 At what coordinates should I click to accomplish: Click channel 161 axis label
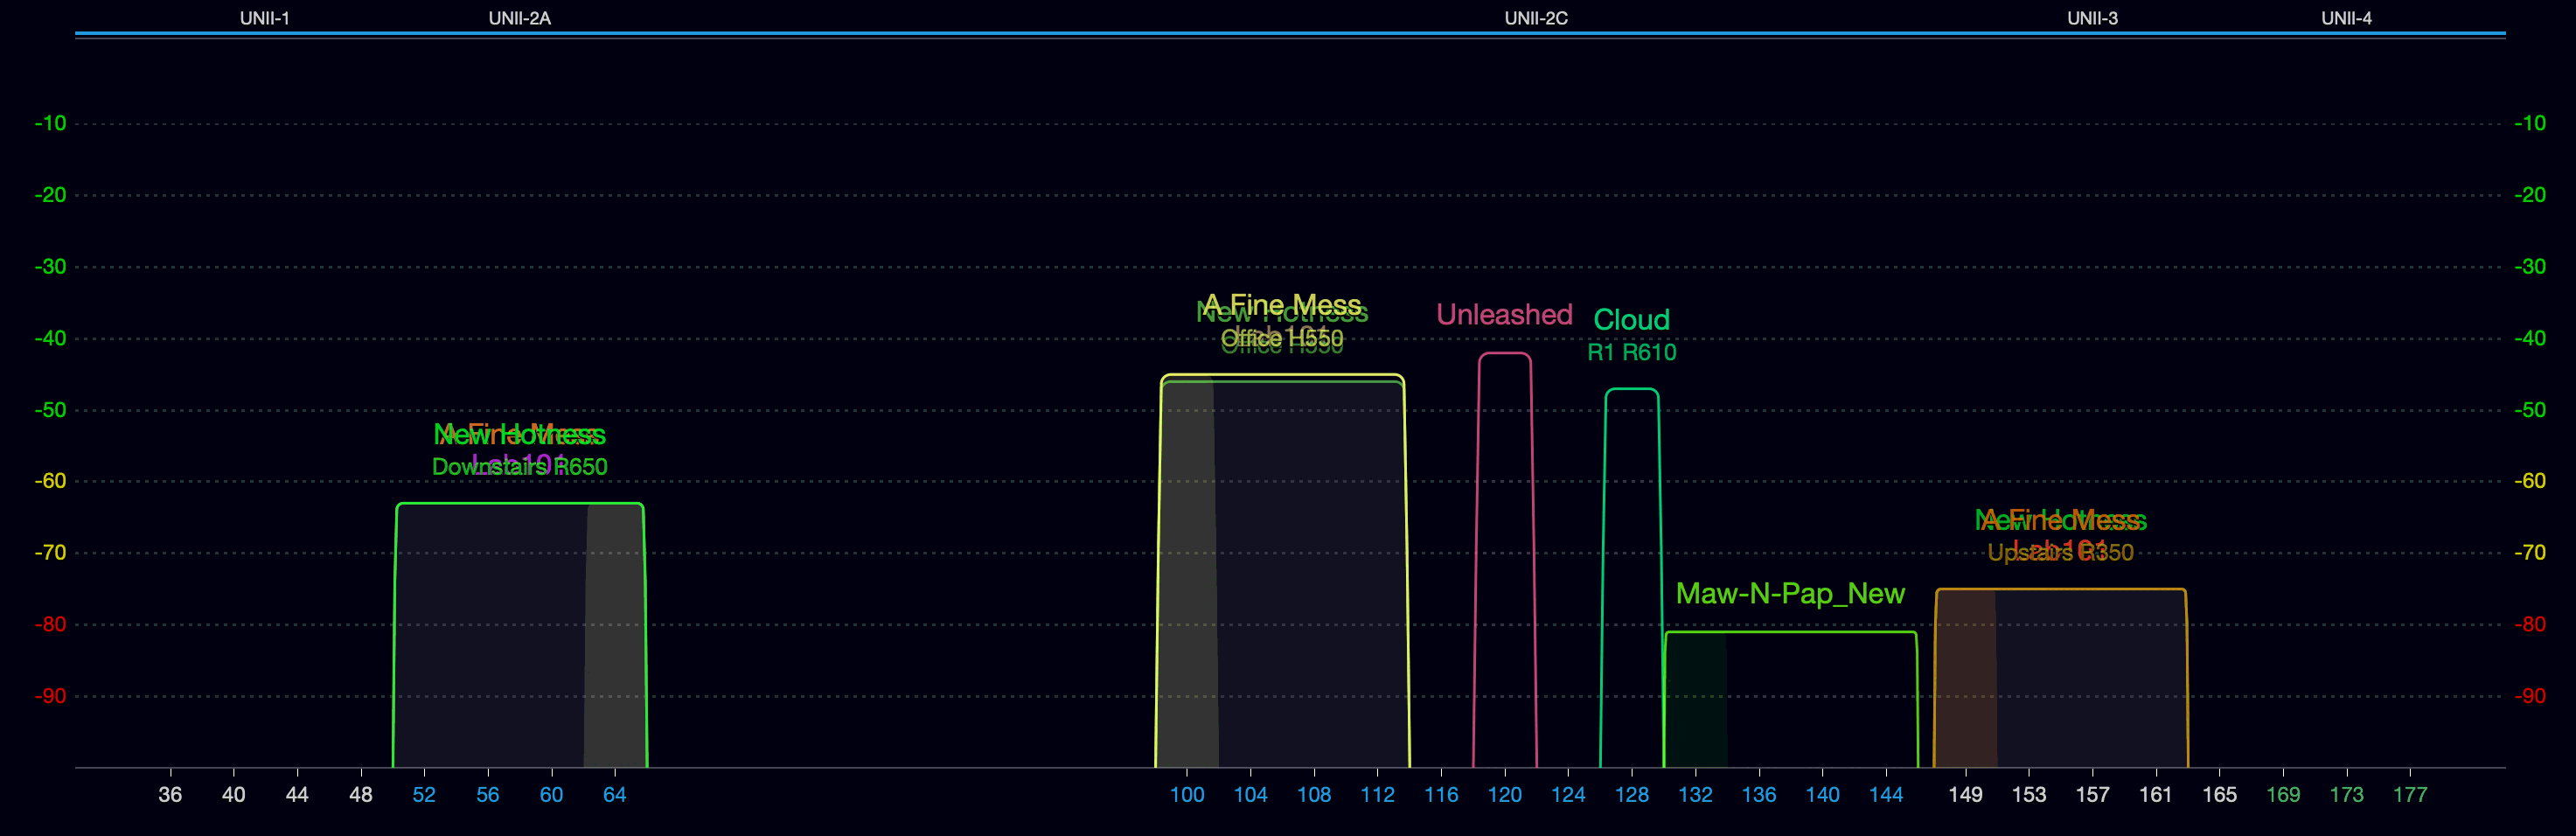2155,795
